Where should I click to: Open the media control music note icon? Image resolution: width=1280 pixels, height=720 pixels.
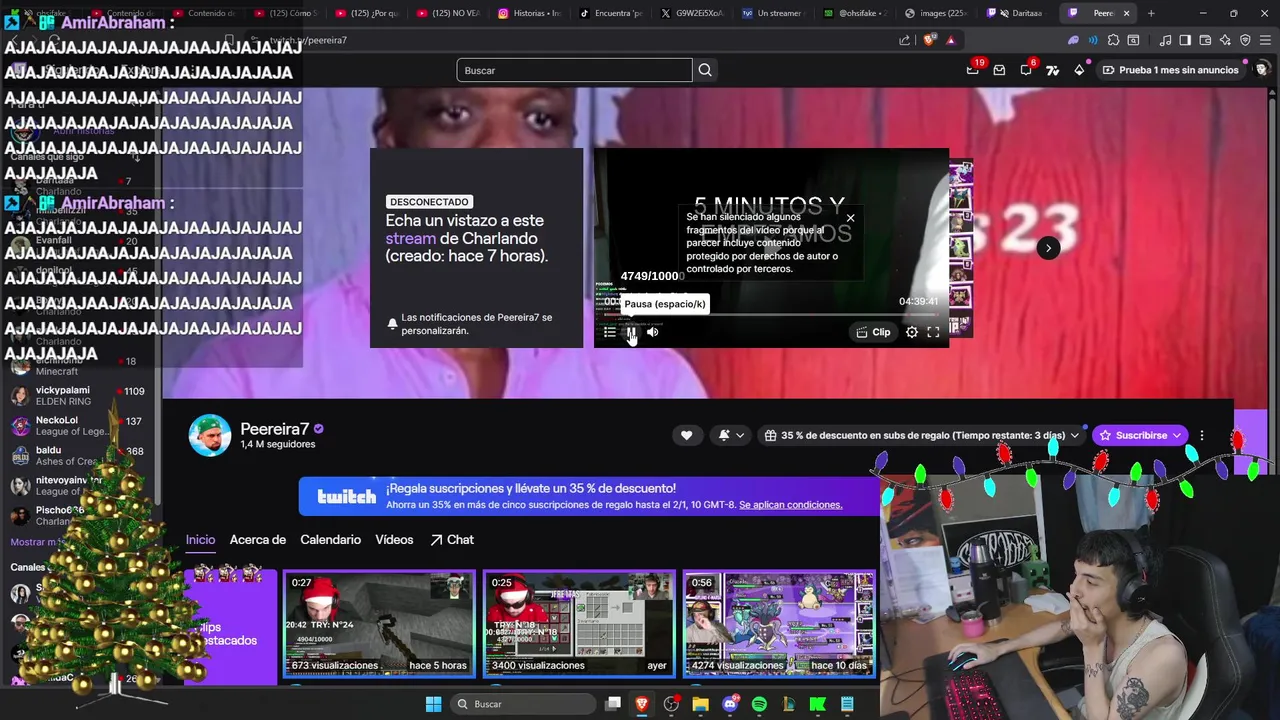tap(1165, 40)
